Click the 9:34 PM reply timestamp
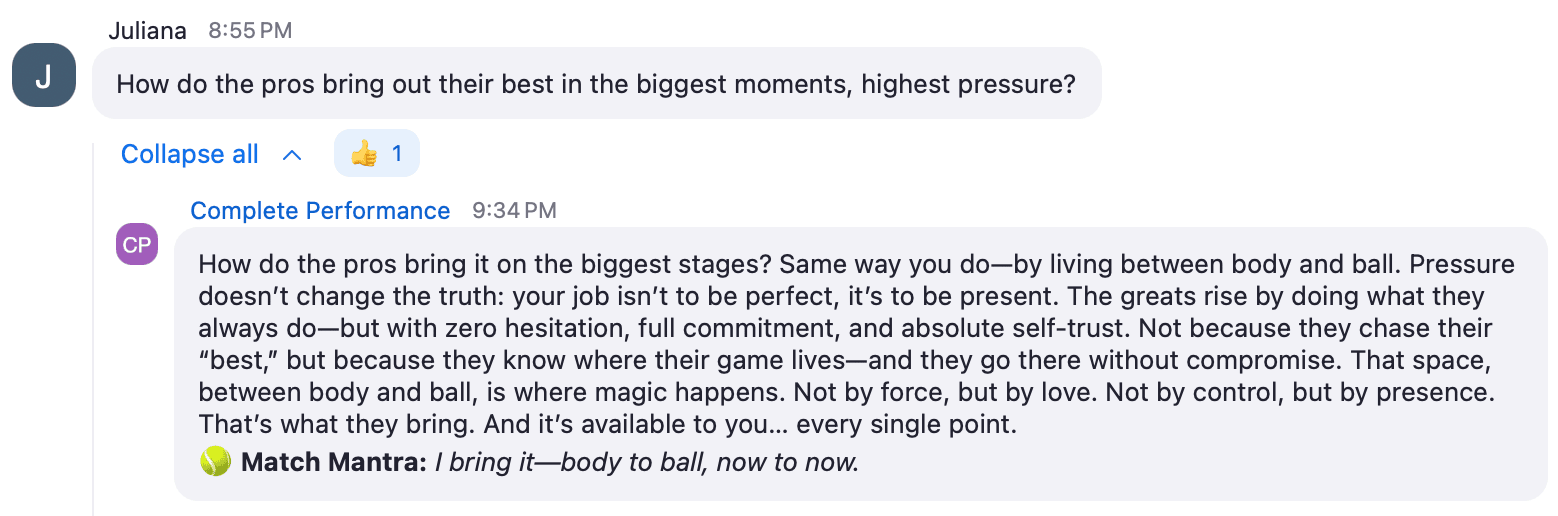1558x516 pixels. coord(514,211)
